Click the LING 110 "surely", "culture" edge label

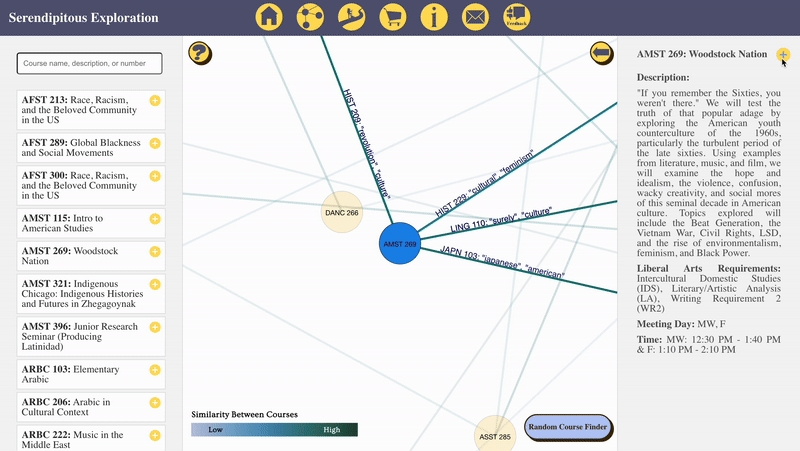(x=501, y=219)
